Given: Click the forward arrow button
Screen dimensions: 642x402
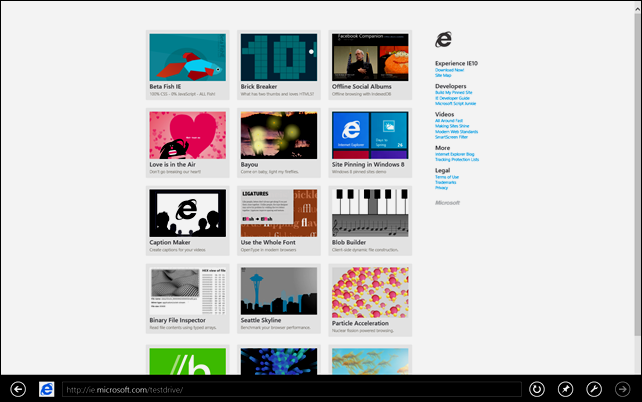Looking at the screenshot, I should coord(622,389).
